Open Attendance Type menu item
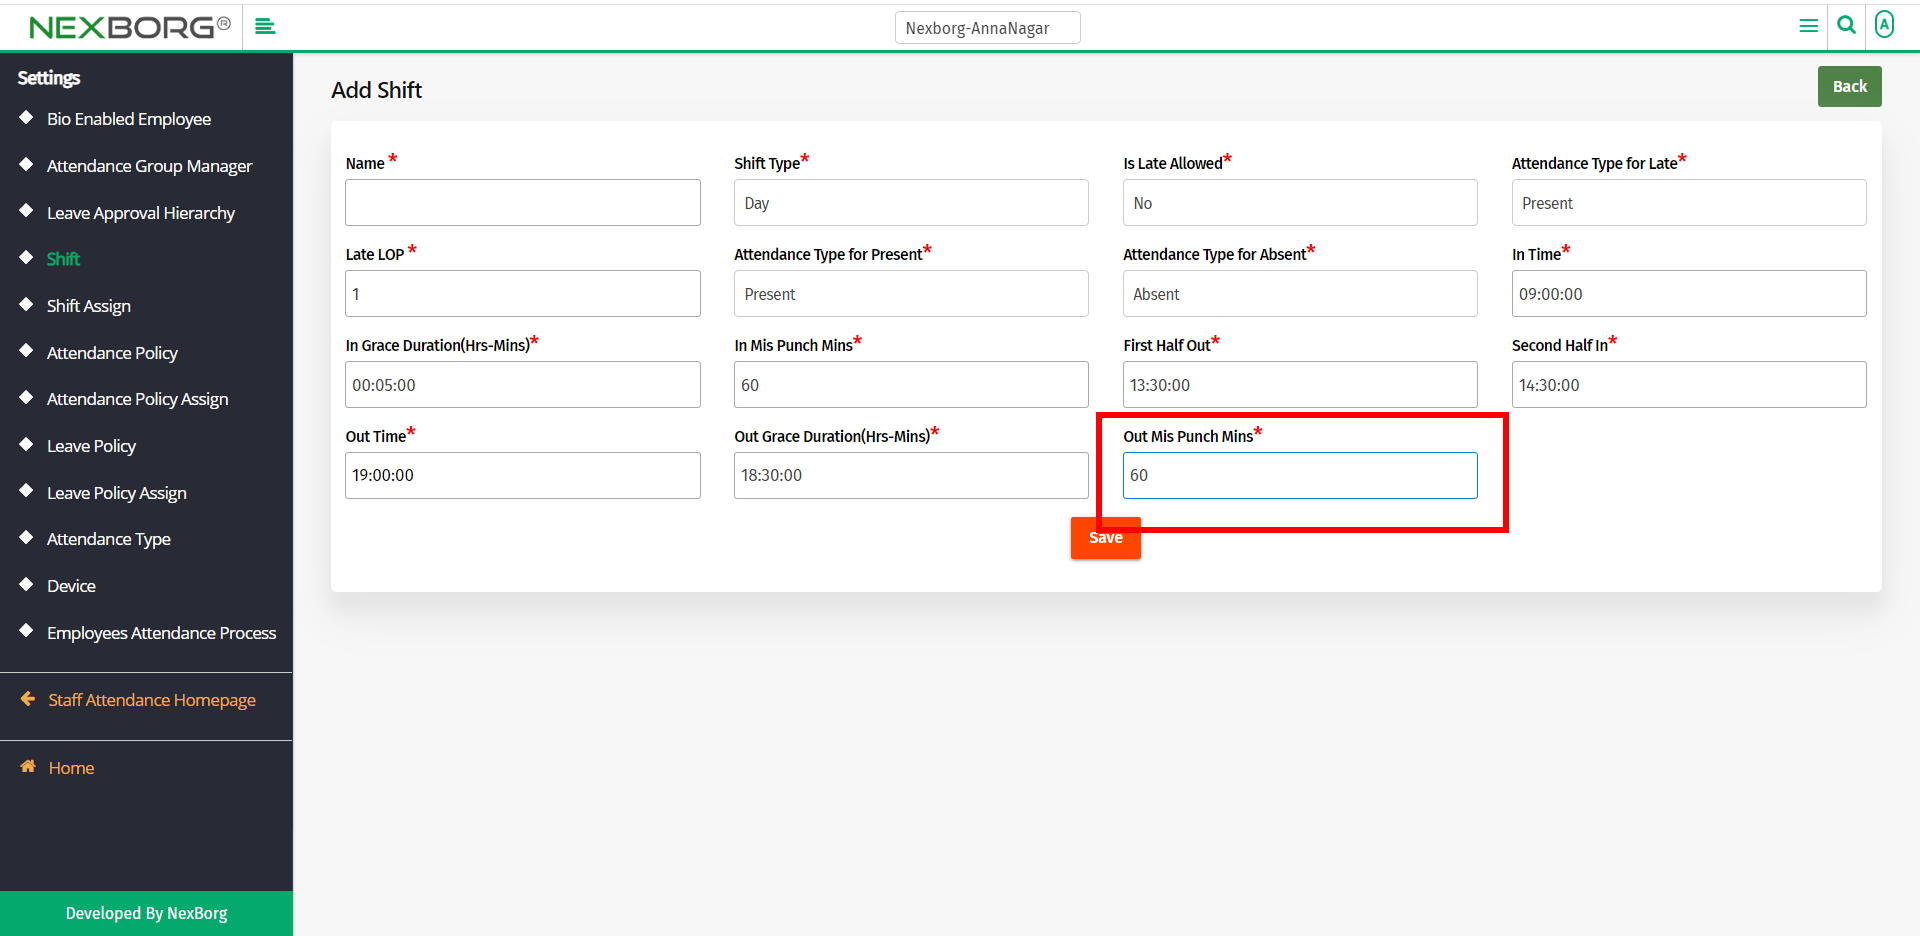Screen dimensions: 1920x936 click(x=109, y=539)
